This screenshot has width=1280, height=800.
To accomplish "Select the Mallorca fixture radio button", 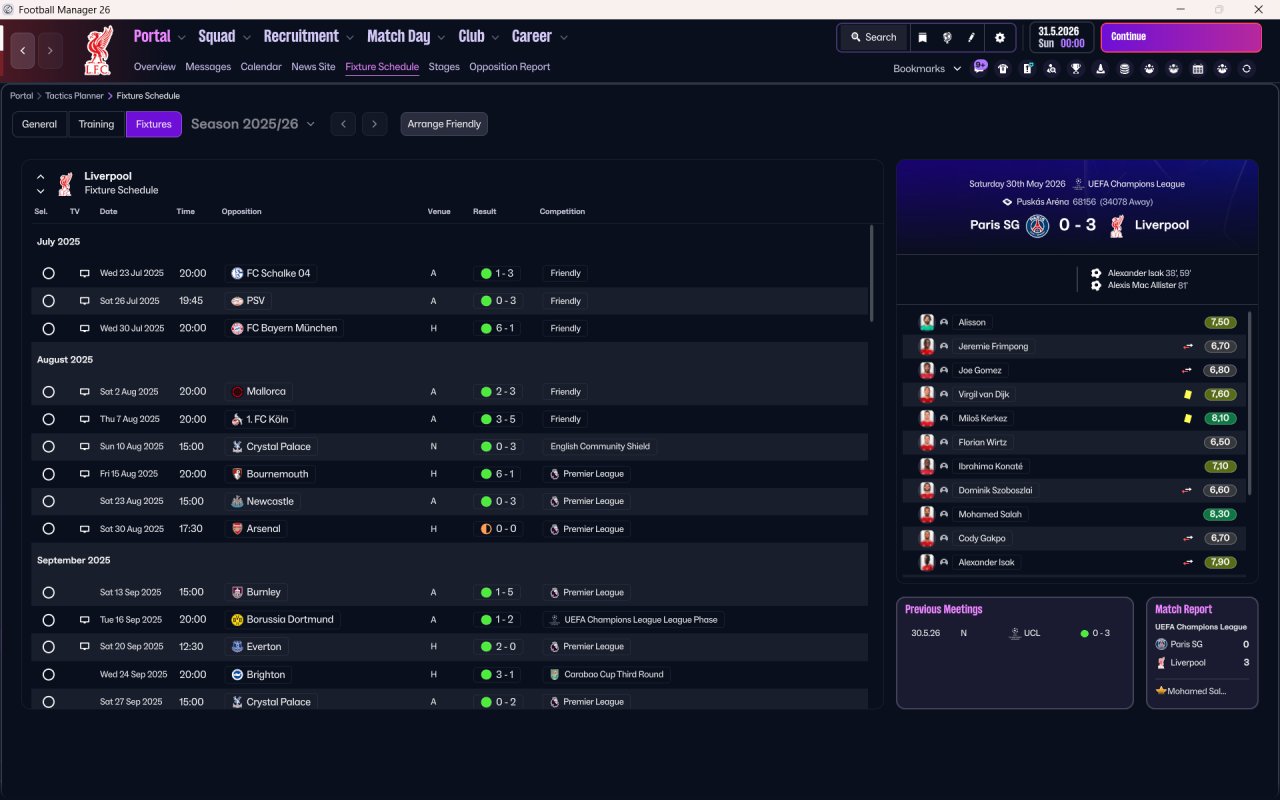I will [x=48, y=392].
